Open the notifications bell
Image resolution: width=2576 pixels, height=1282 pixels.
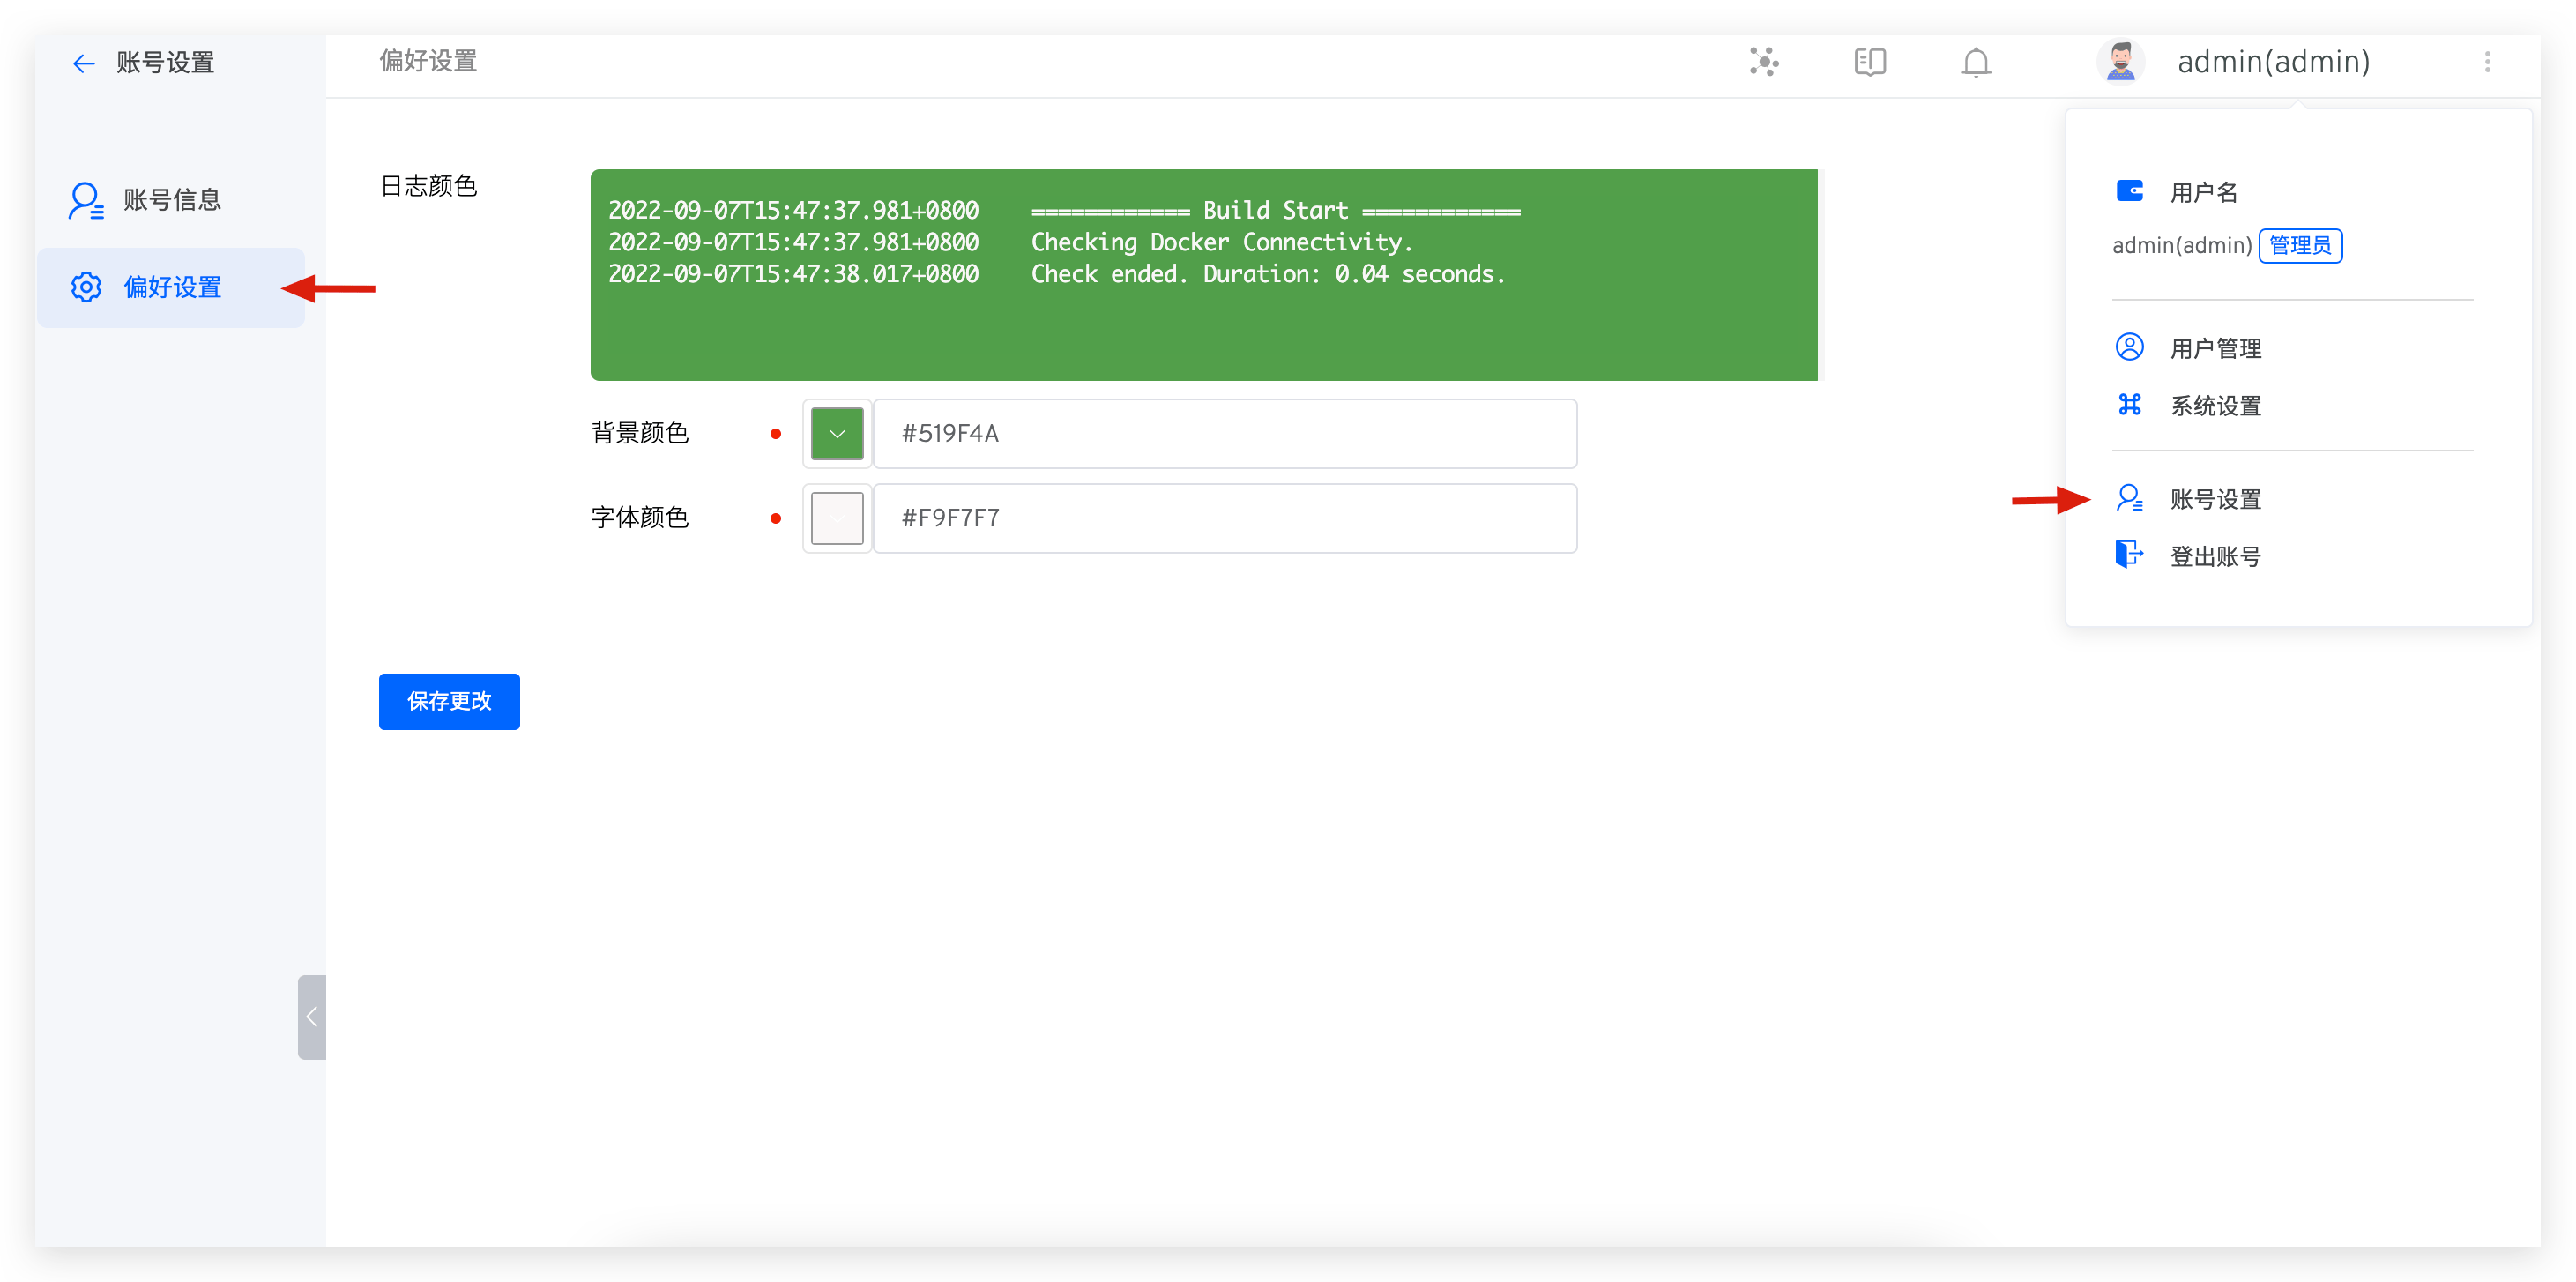tap(1975, 63)
